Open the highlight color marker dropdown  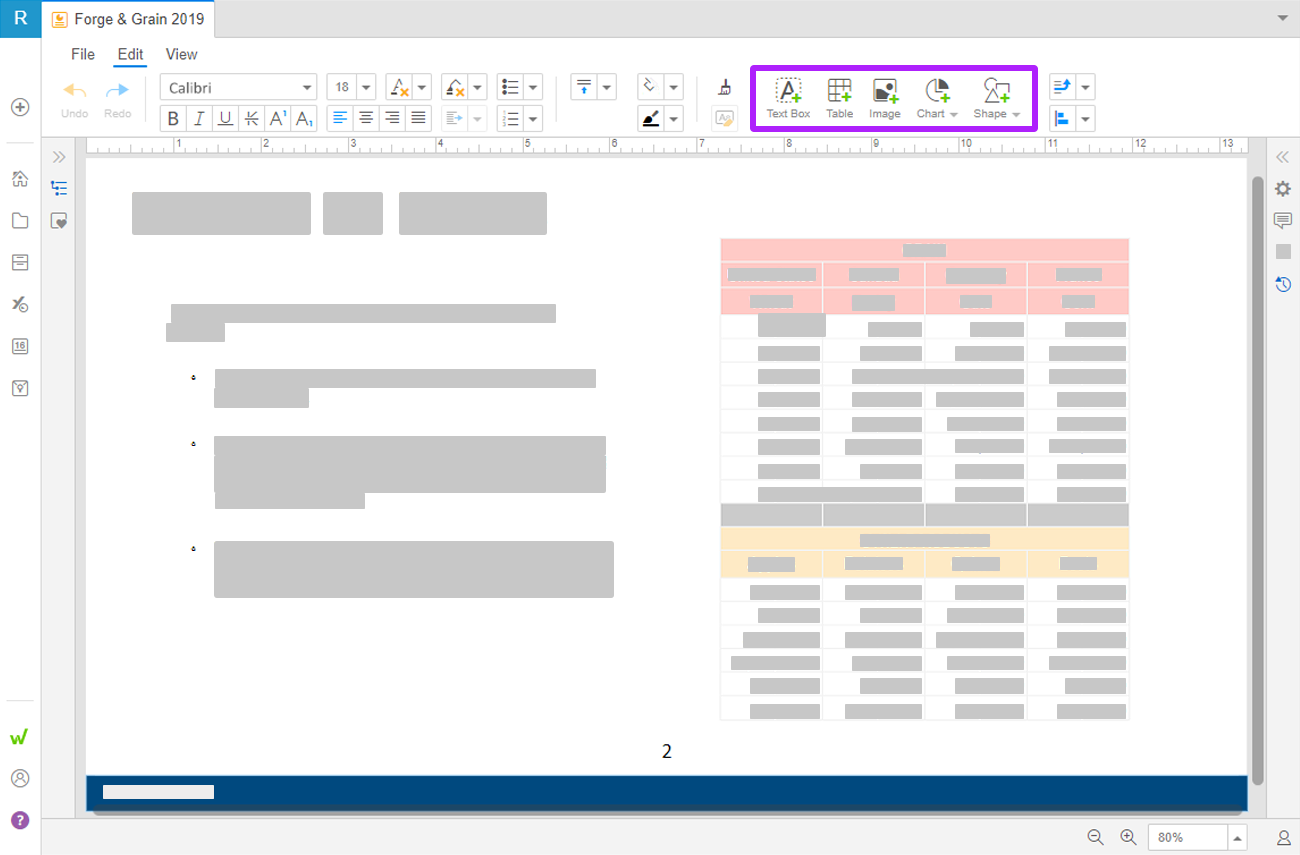pos(674,120)
